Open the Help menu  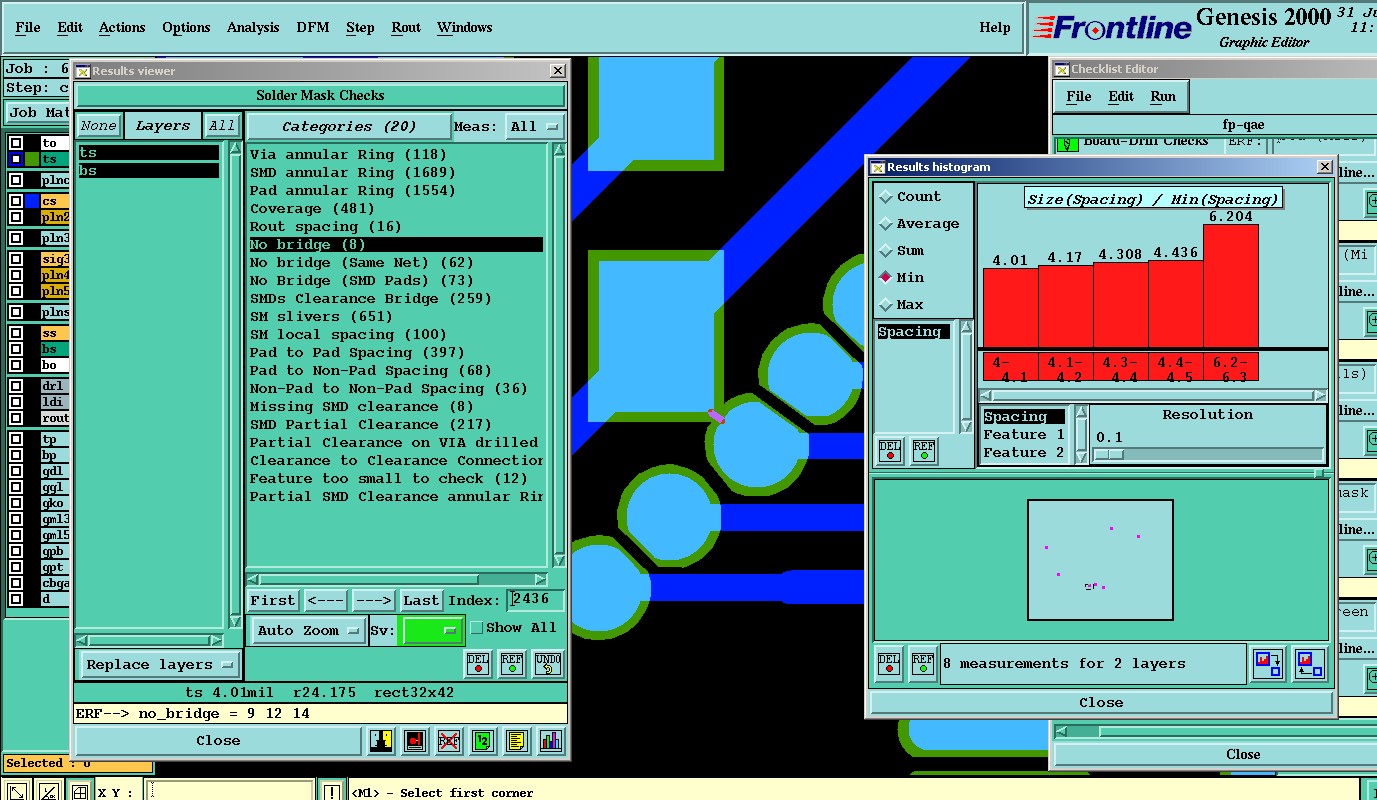[995, 27]
